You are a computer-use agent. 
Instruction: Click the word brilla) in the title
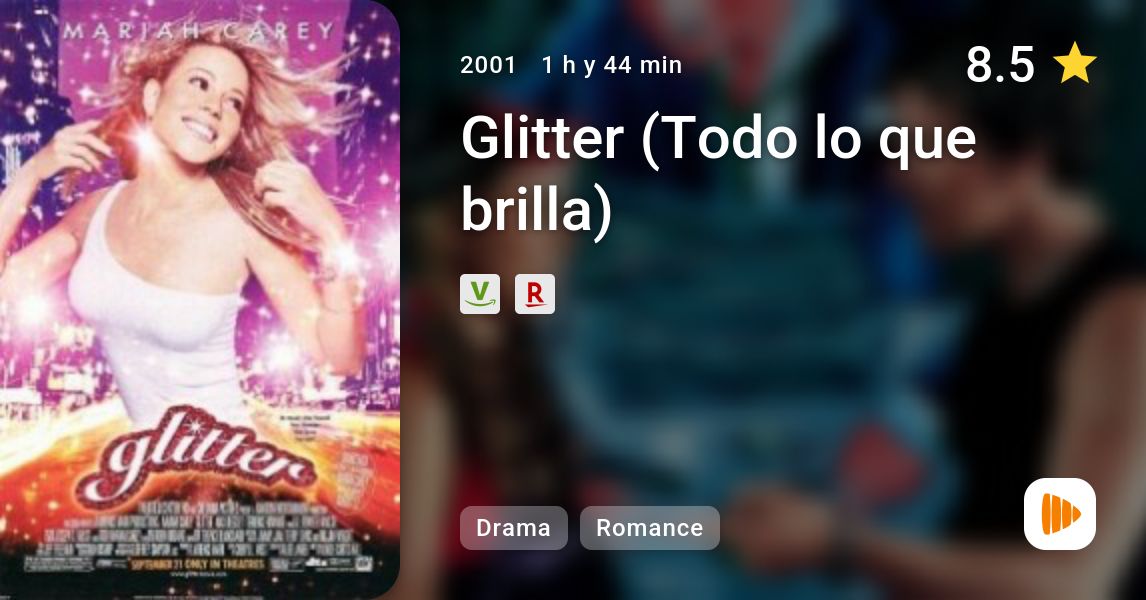pos(536,209)
